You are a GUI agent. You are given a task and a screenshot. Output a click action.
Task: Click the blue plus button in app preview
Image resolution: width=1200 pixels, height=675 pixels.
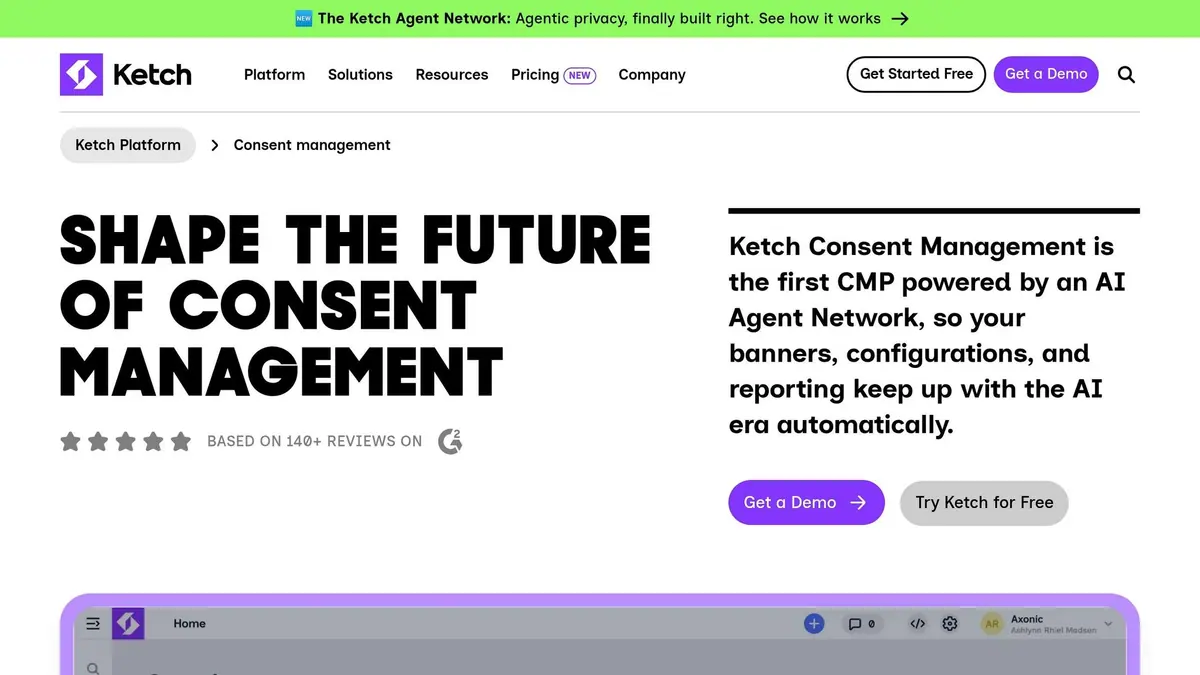814,624
